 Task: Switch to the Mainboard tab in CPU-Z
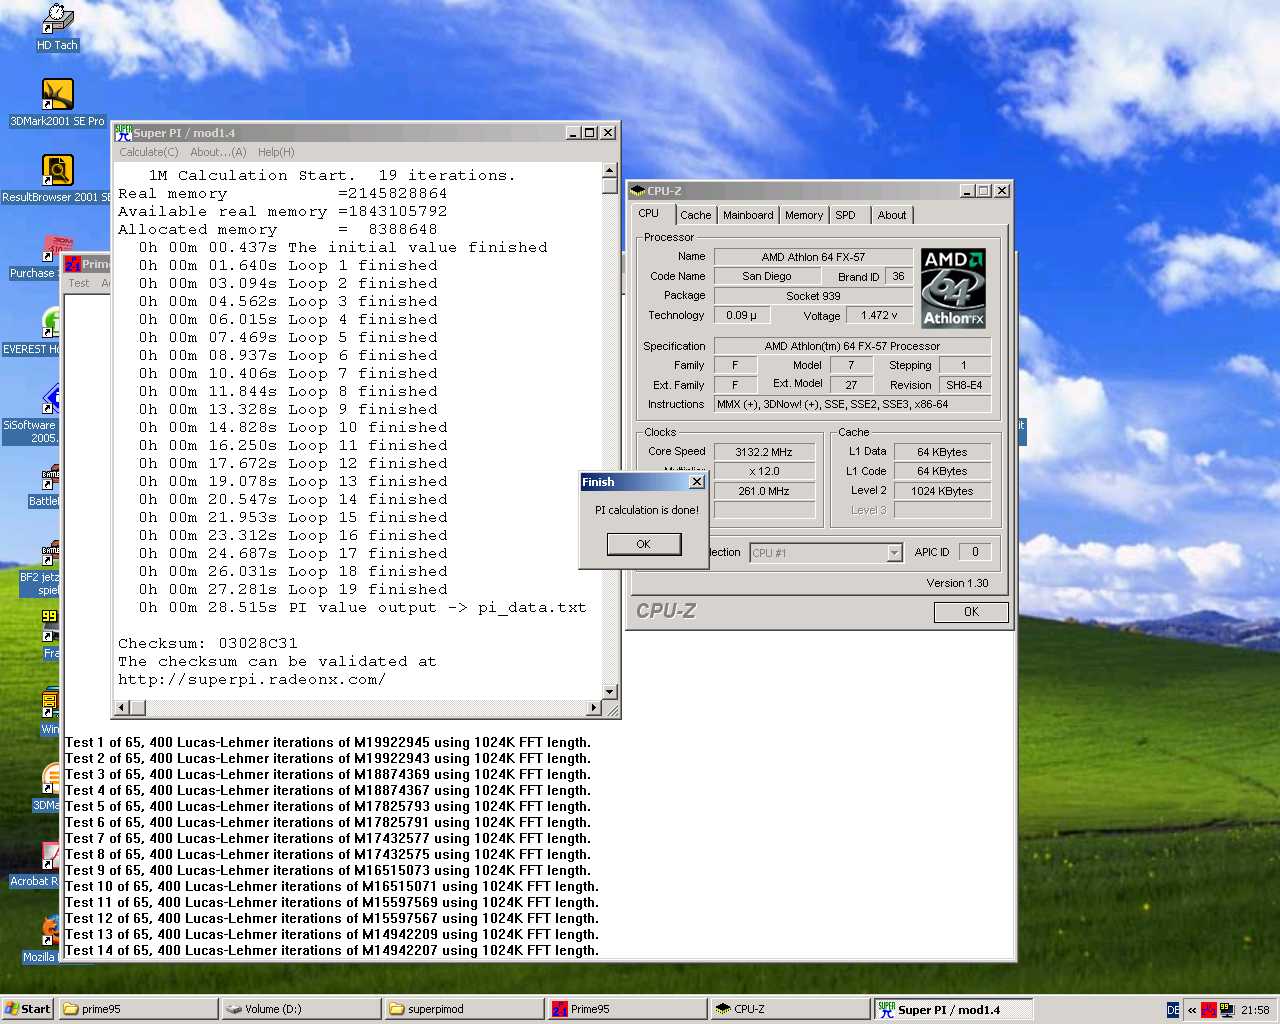pos(748,215)
